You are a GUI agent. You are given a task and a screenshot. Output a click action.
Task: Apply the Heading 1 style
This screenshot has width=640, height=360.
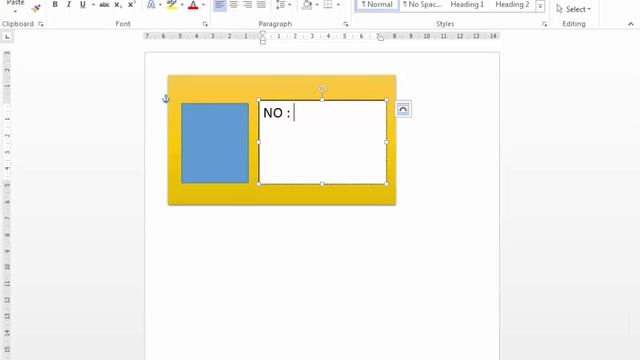coord(467,5)
